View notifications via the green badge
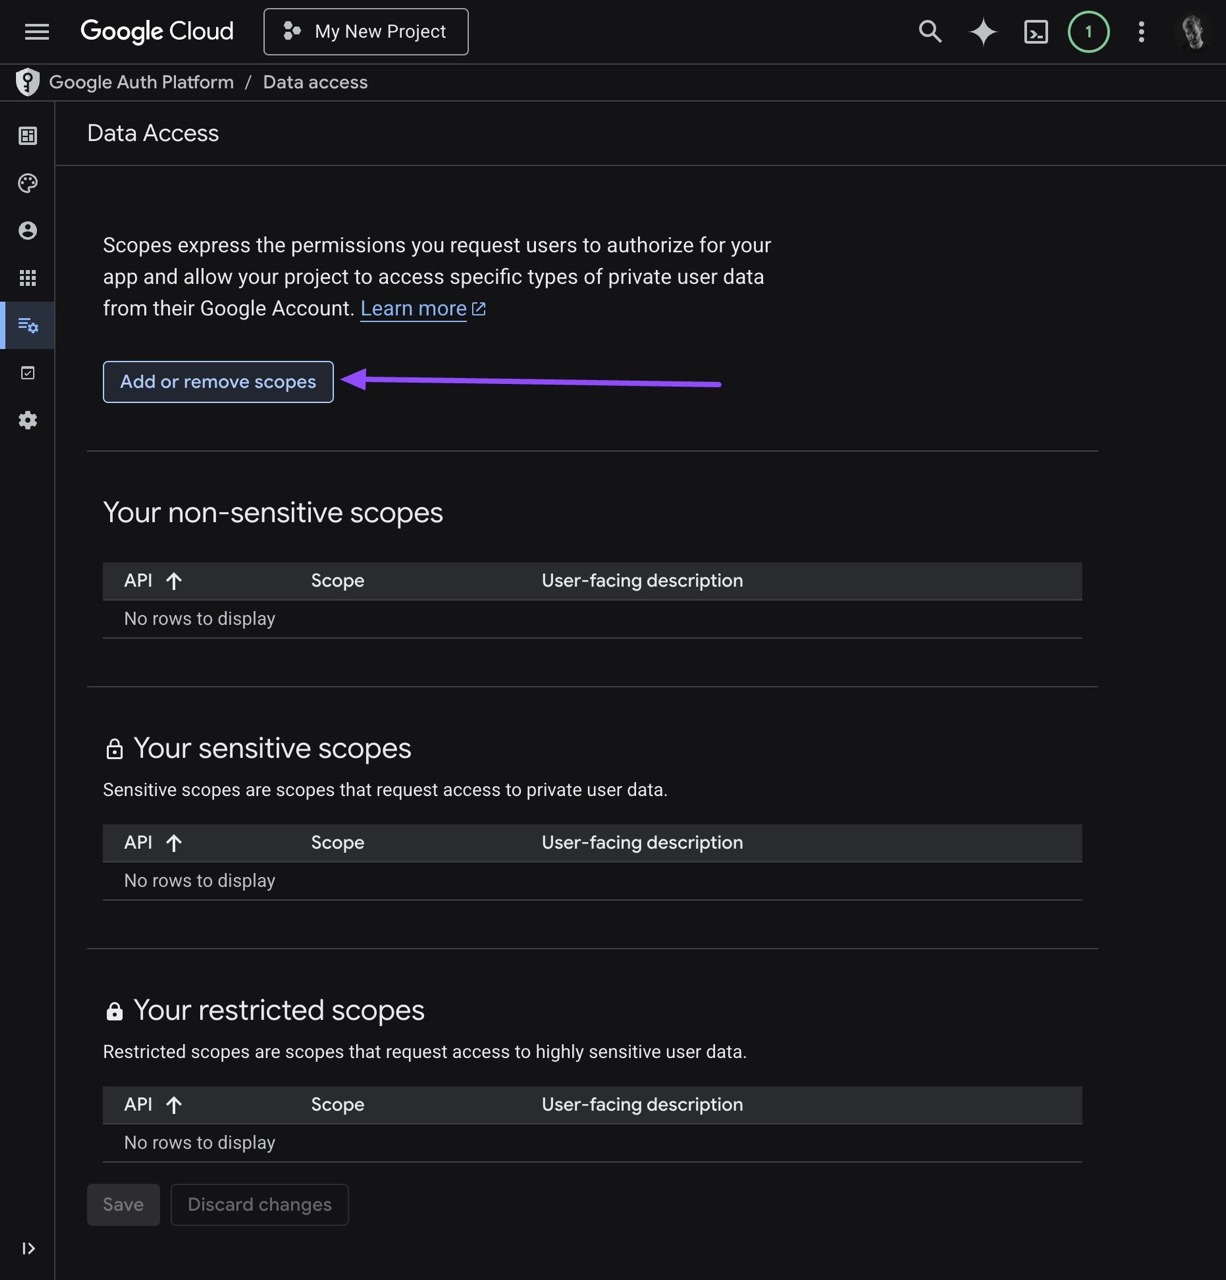1226x1280 pixels. 1089,31
